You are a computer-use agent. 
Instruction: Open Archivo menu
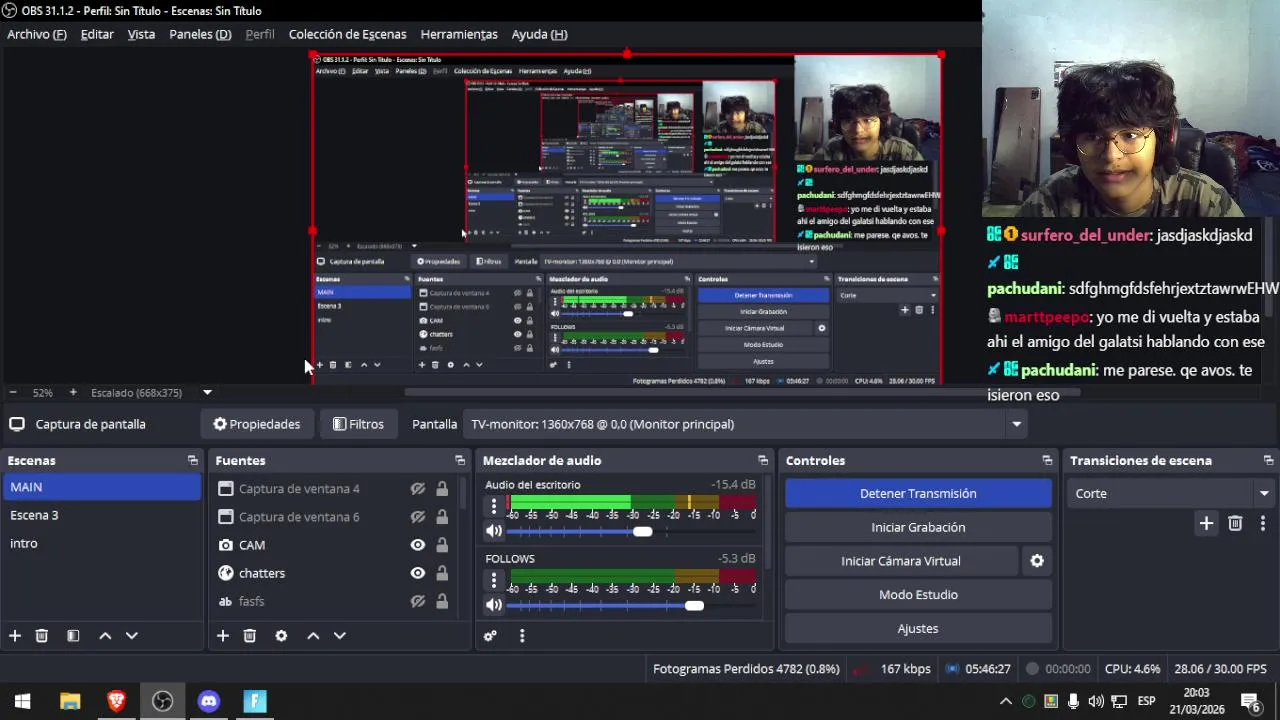37,34
